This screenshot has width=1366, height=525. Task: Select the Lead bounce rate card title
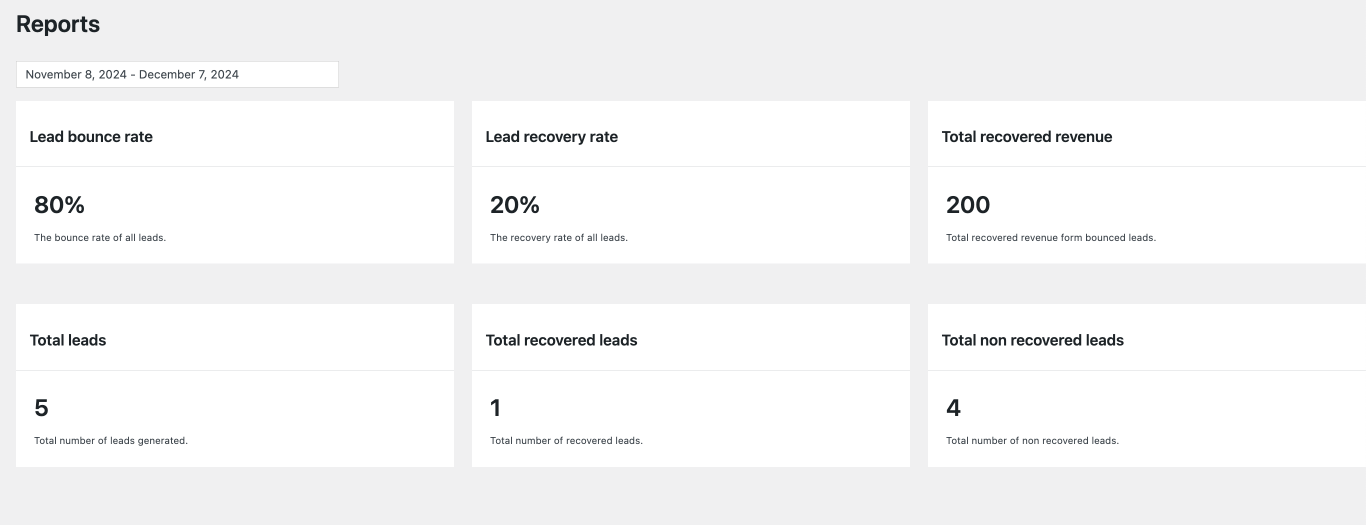(91, 137)
